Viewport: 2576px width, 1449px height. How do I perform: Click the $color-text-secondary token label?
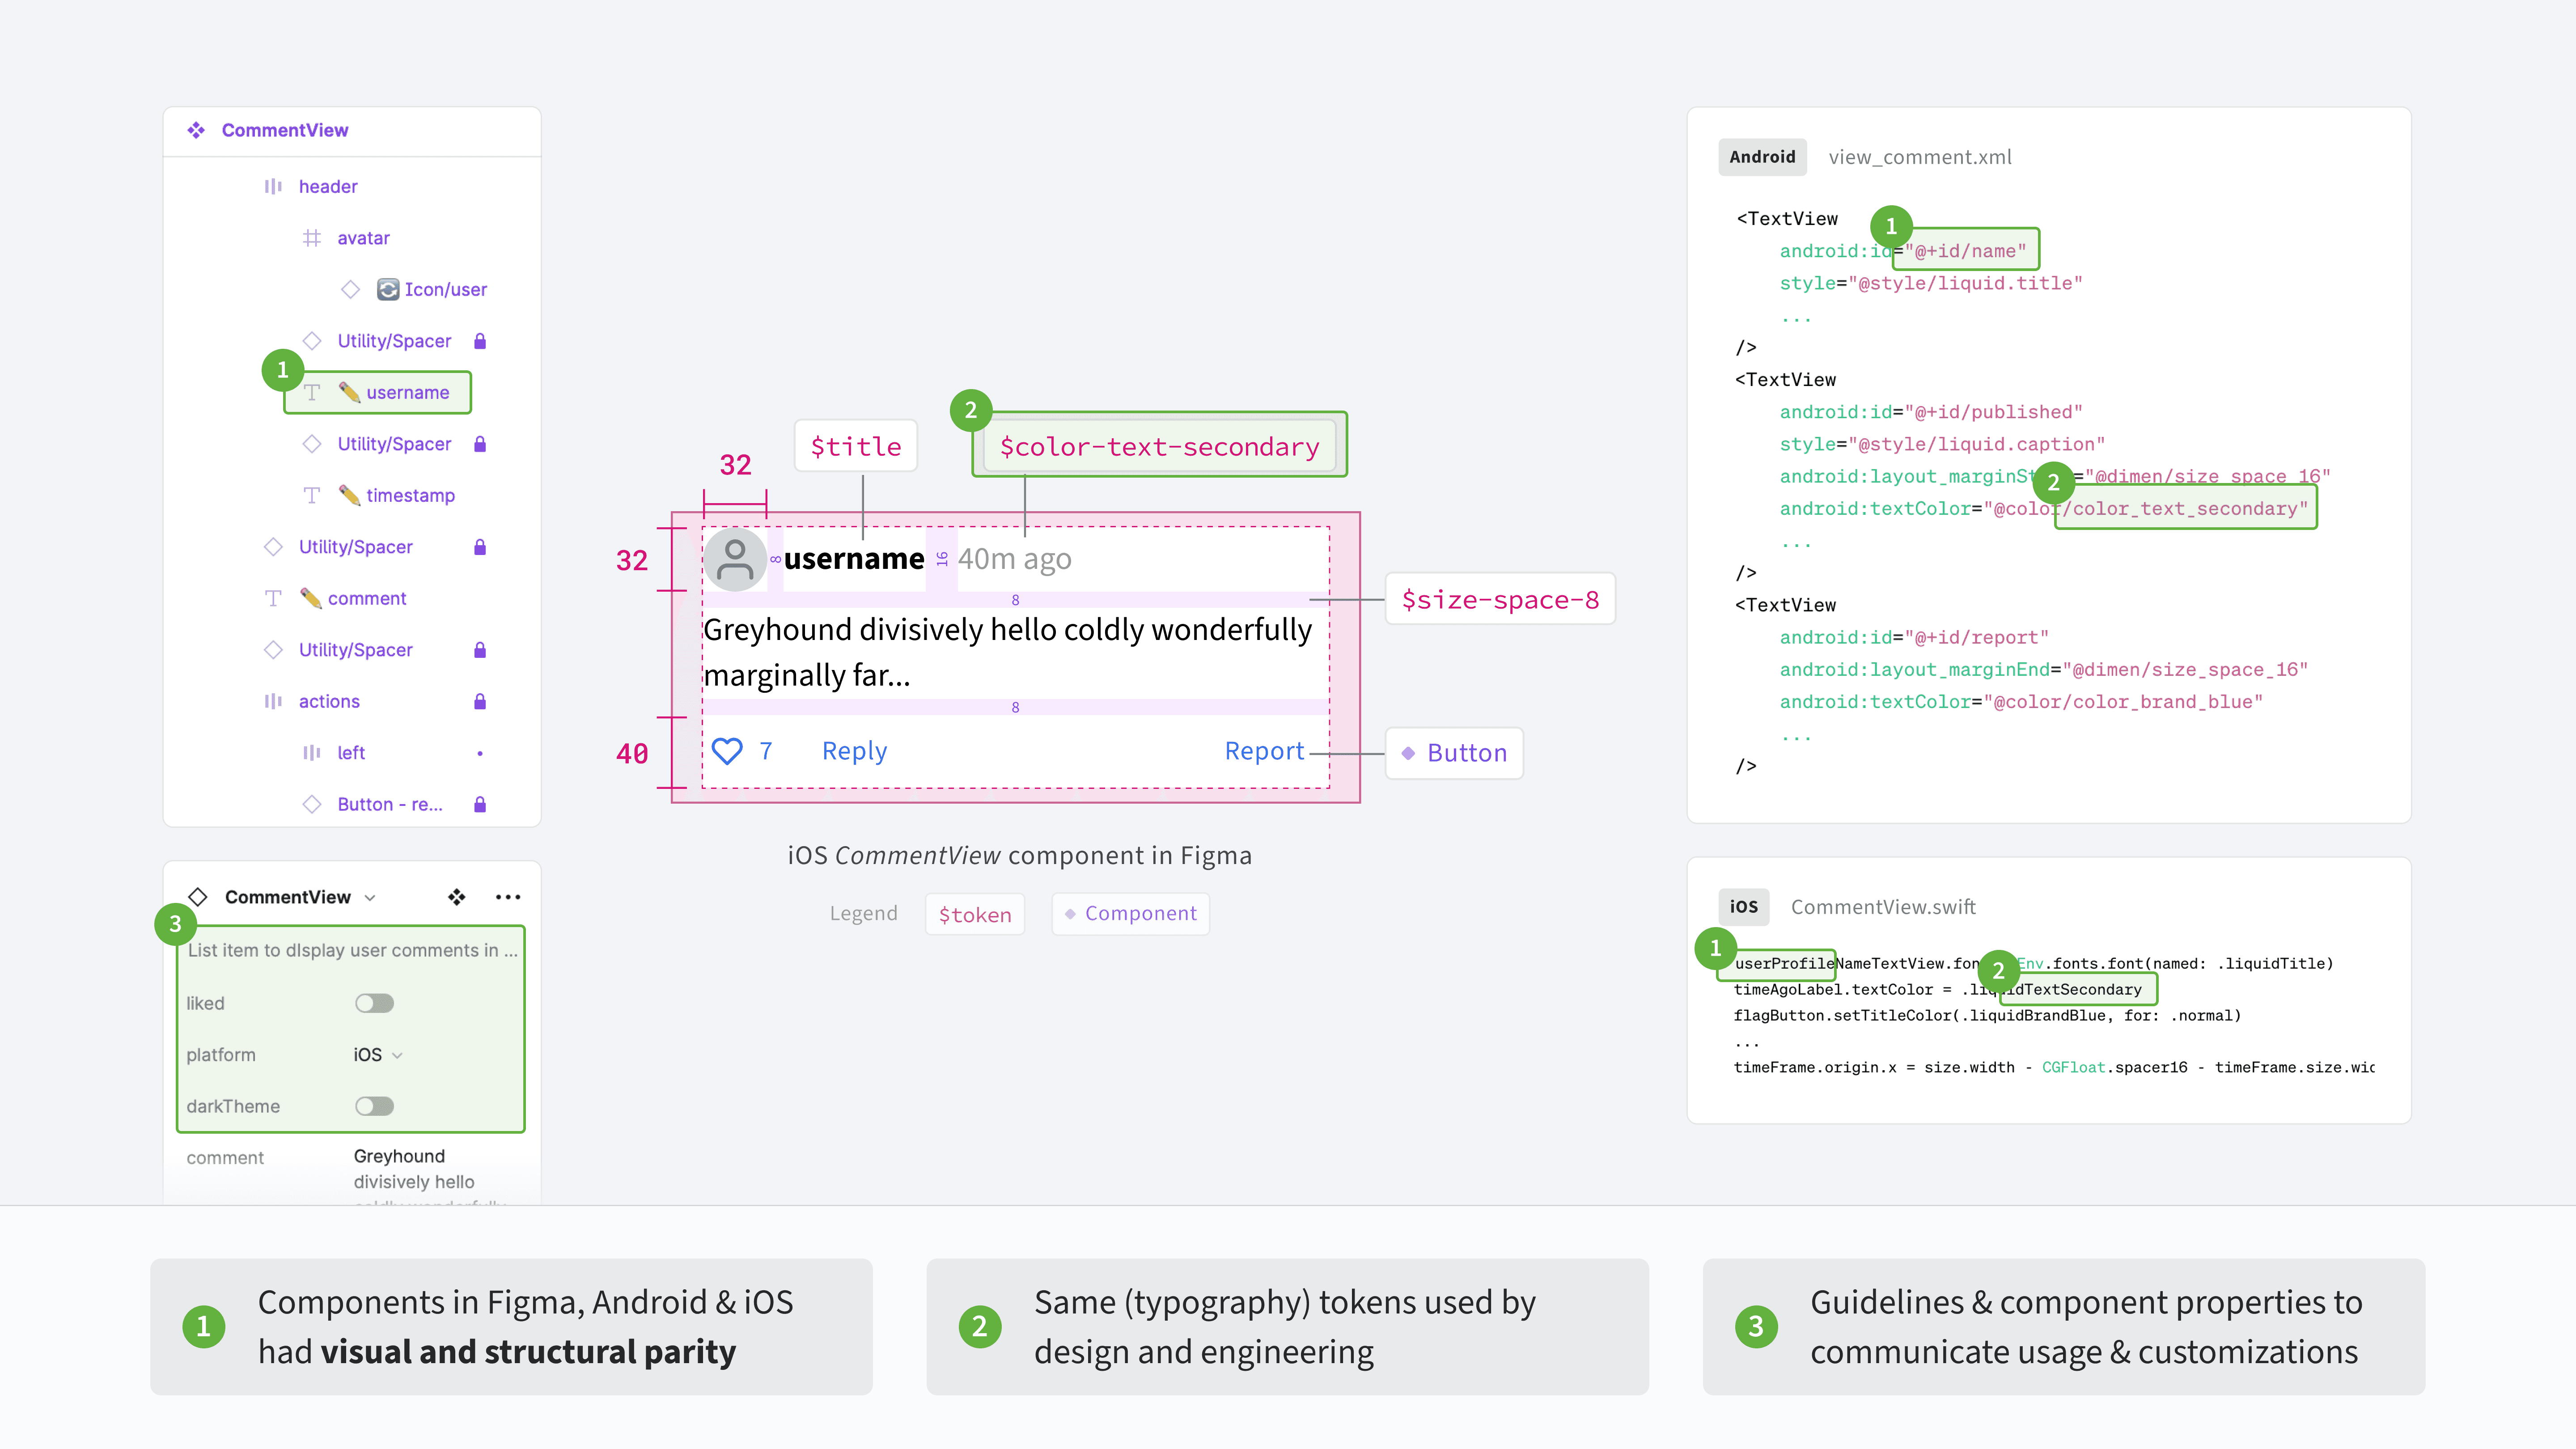[1160, 446]
